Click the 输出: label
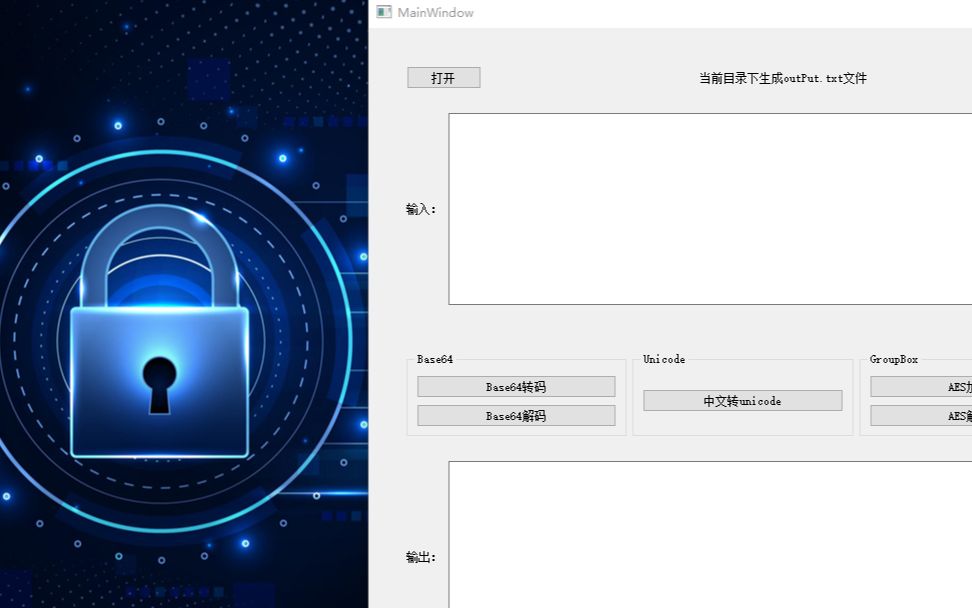Screen dimensions: 972x608 (421, 557)
